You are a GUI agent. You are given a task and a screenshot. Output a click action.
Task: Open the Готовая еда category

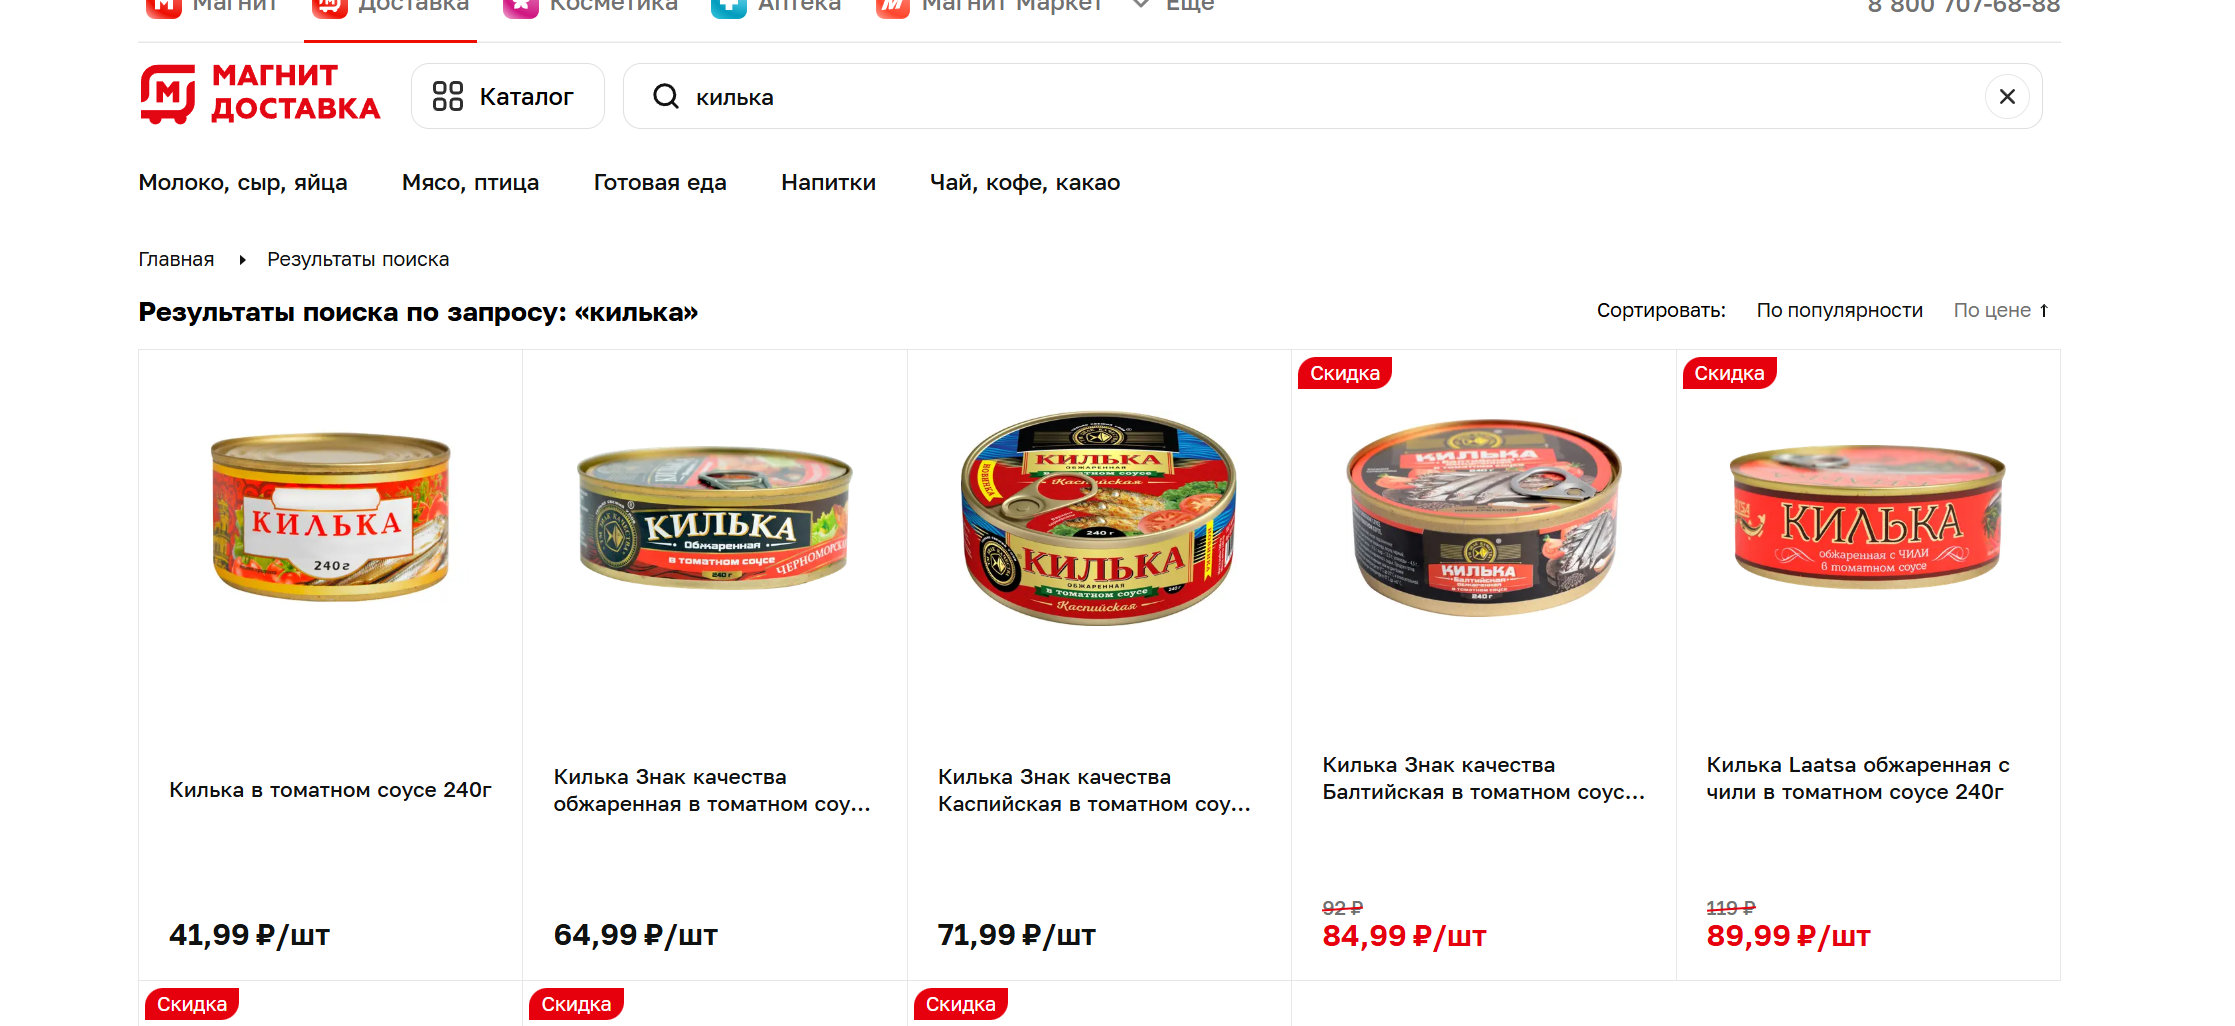click(660, 182)
